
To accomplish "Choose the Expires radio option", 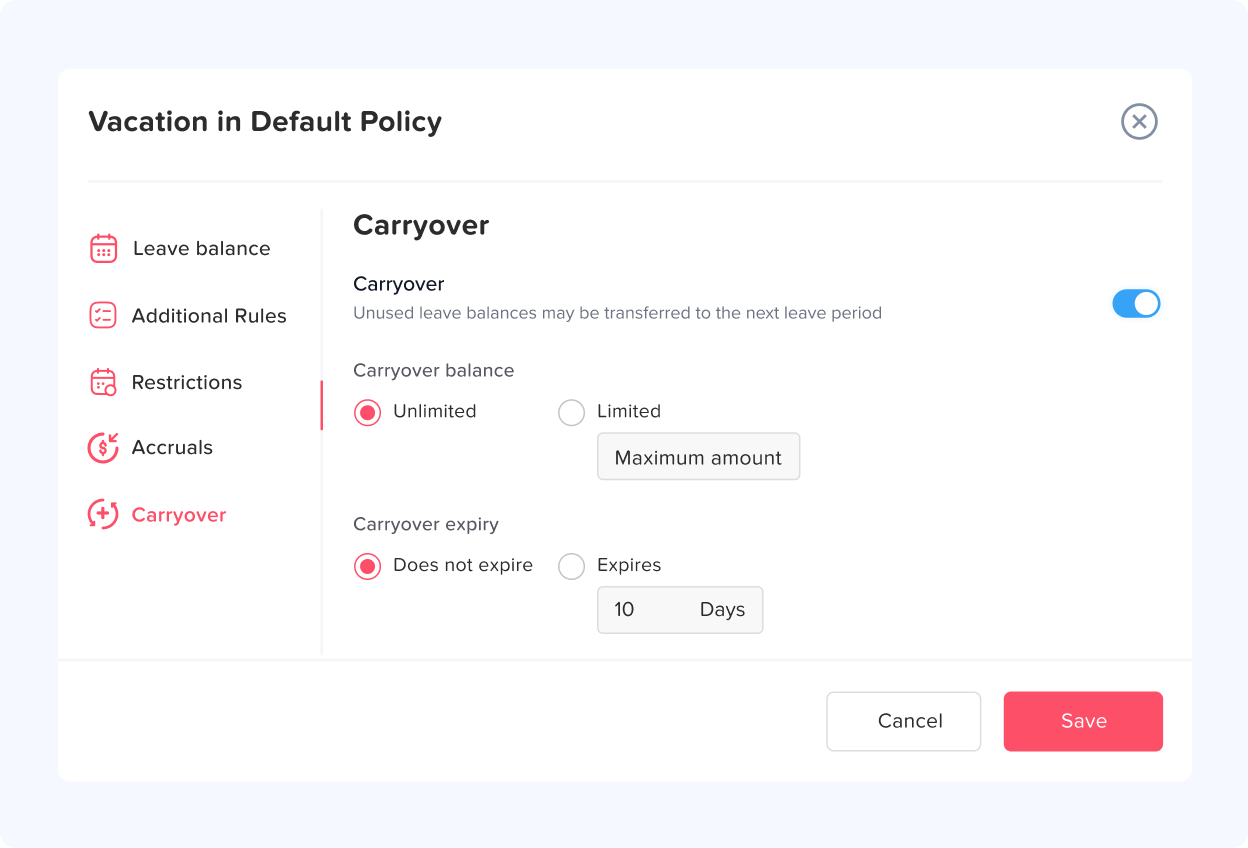I will (x=571, y=566).
